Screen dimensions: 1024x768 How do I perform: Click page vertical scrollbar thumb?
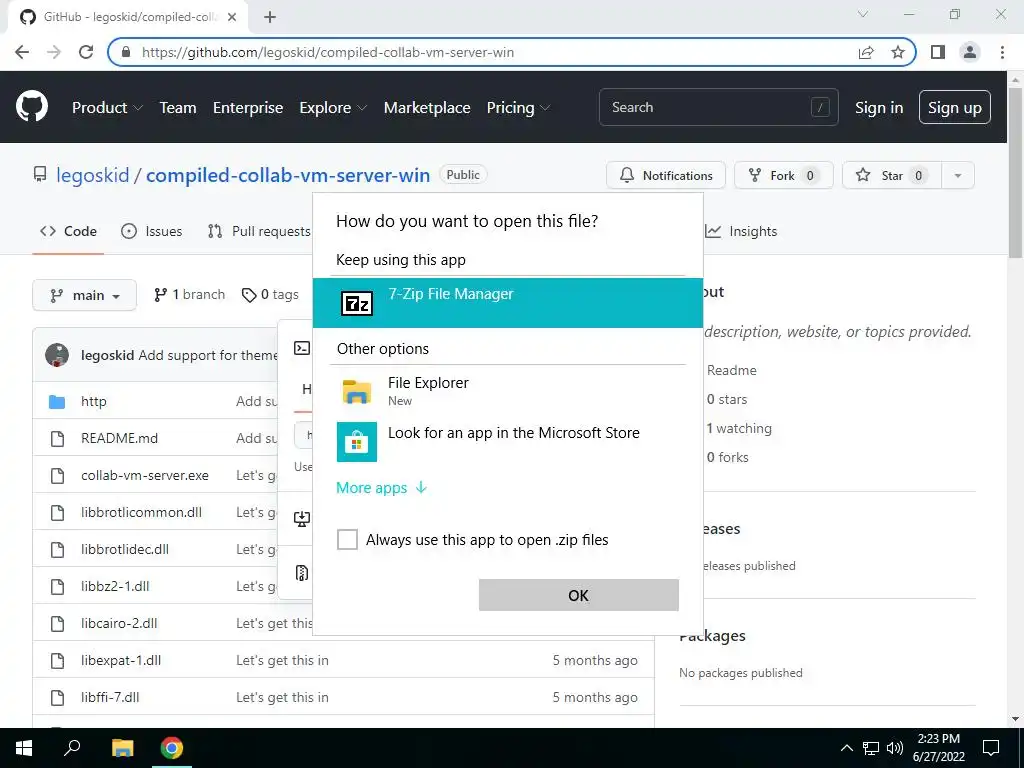tap(1015, 173)
